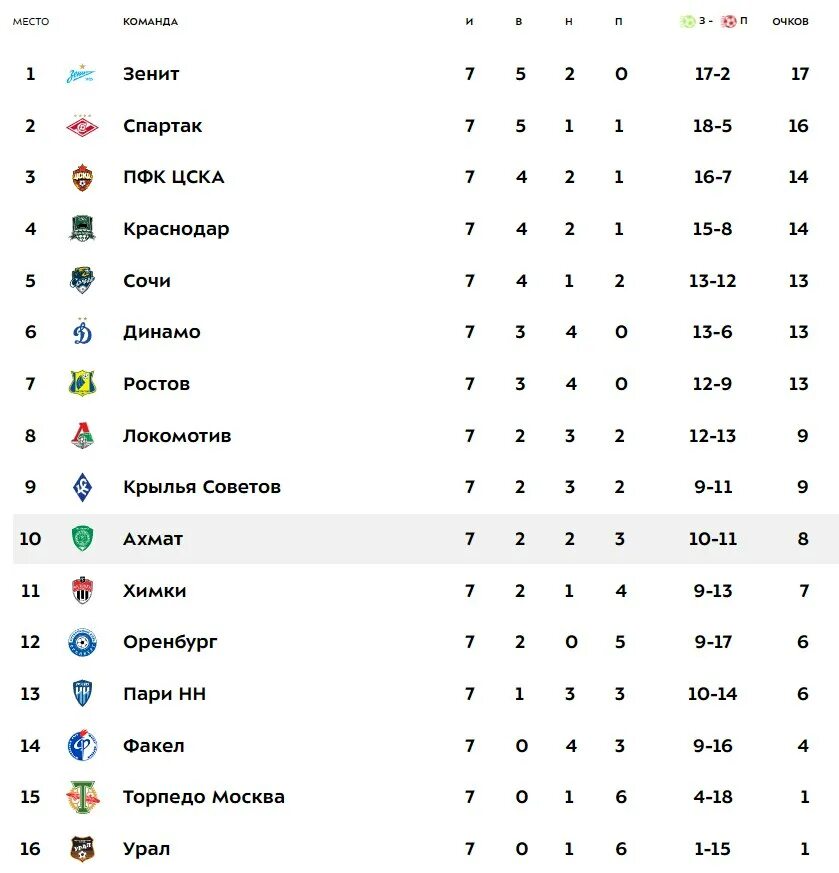
Task: Click the Rostov club crest
Action: [82, 384]
